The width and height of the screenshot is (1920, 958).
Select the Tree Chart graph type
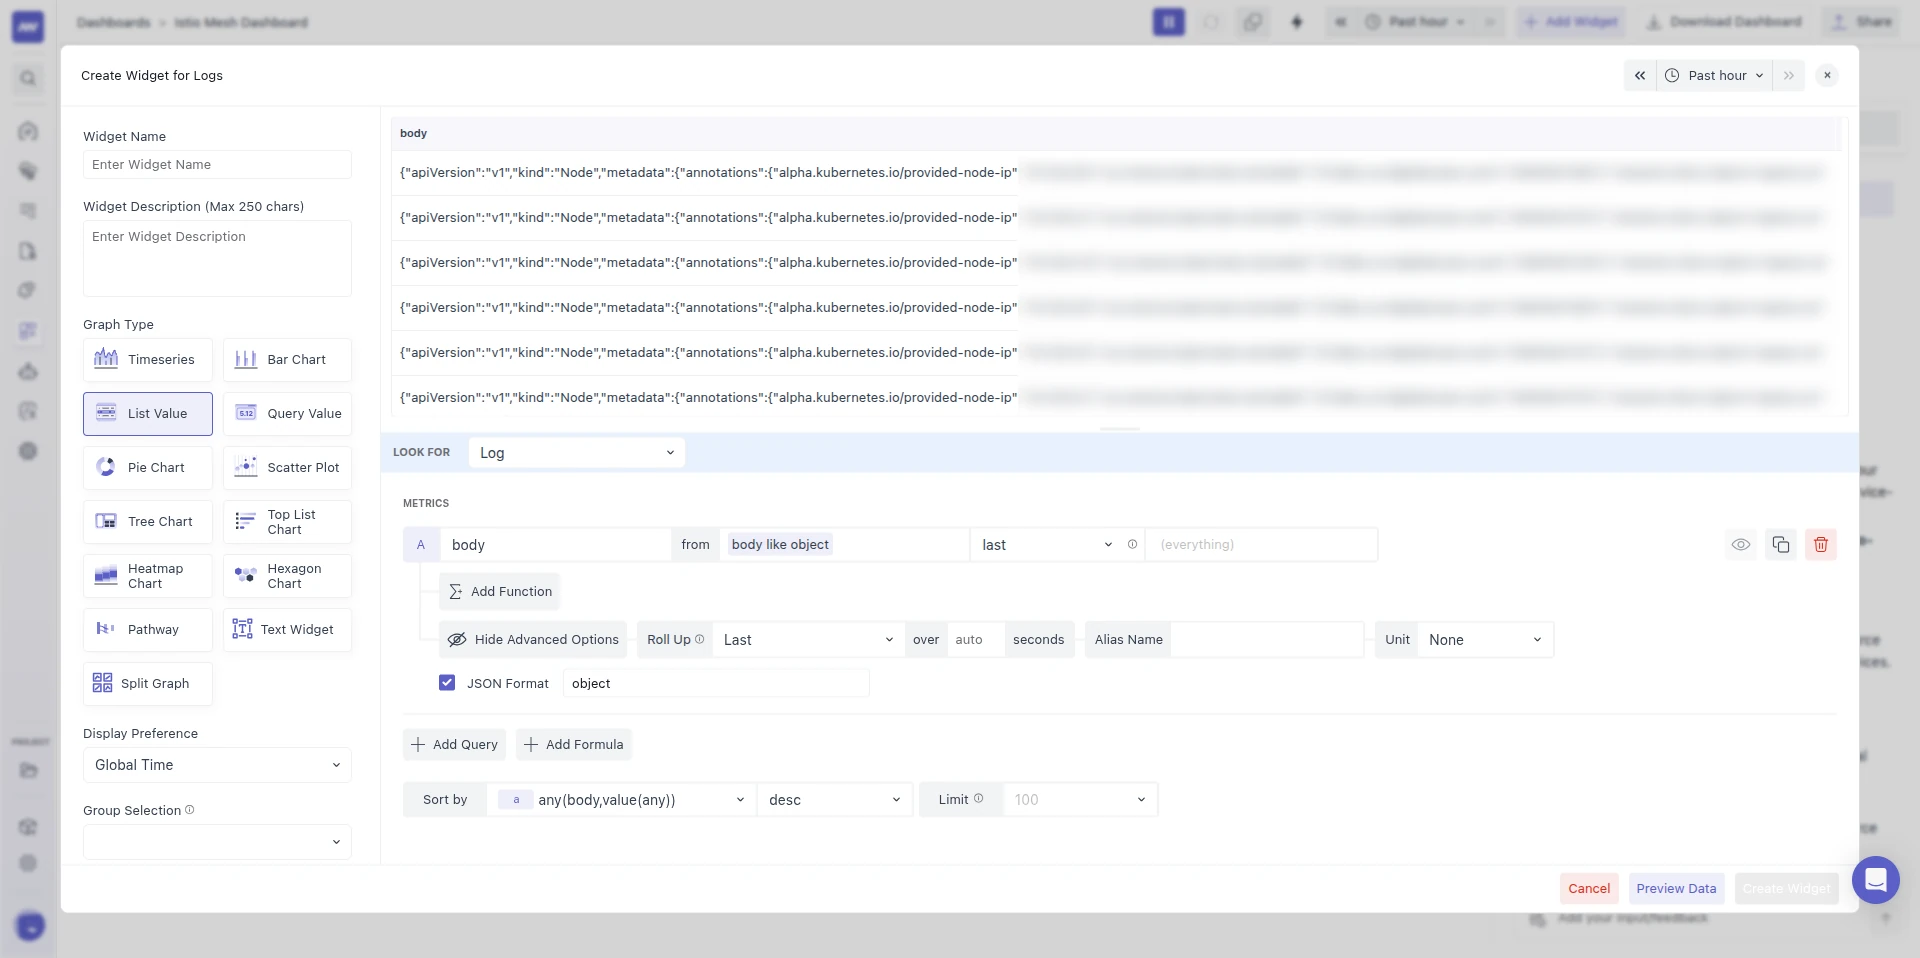(x=148, y=522)
